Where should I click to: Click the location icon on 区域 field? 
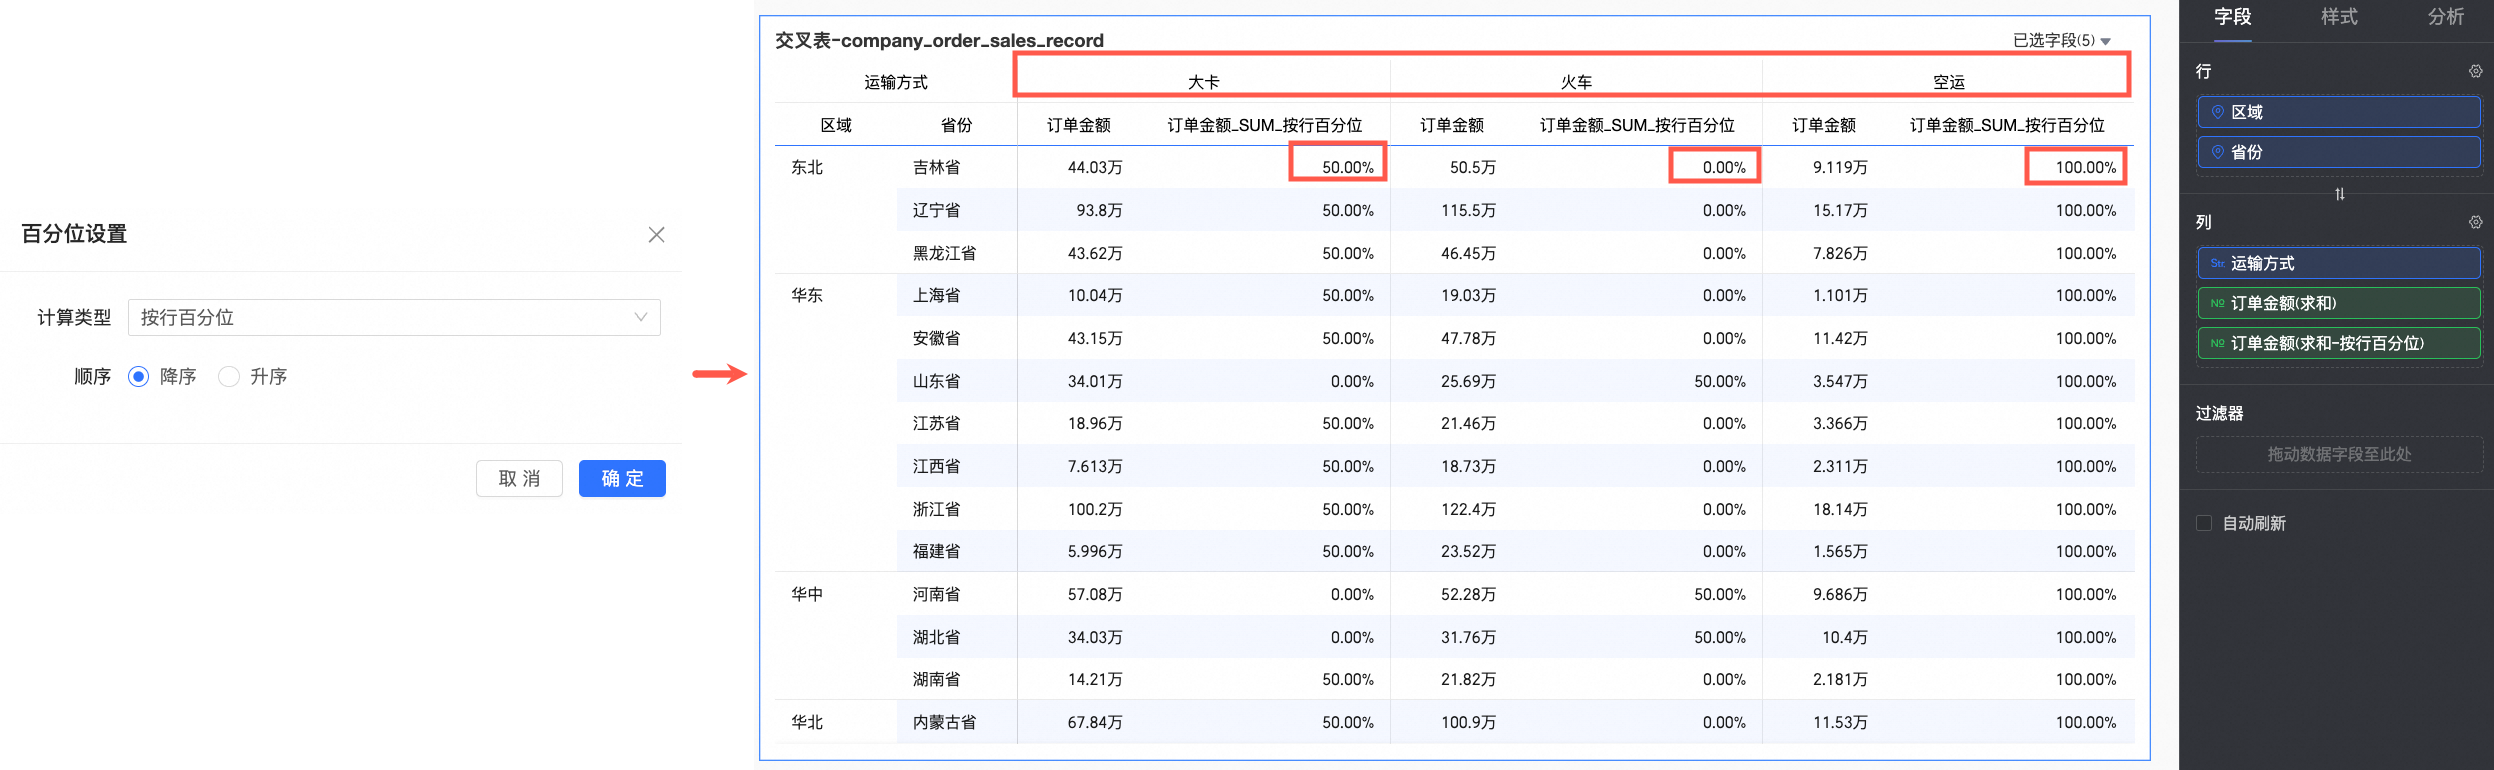point(2217,112)
